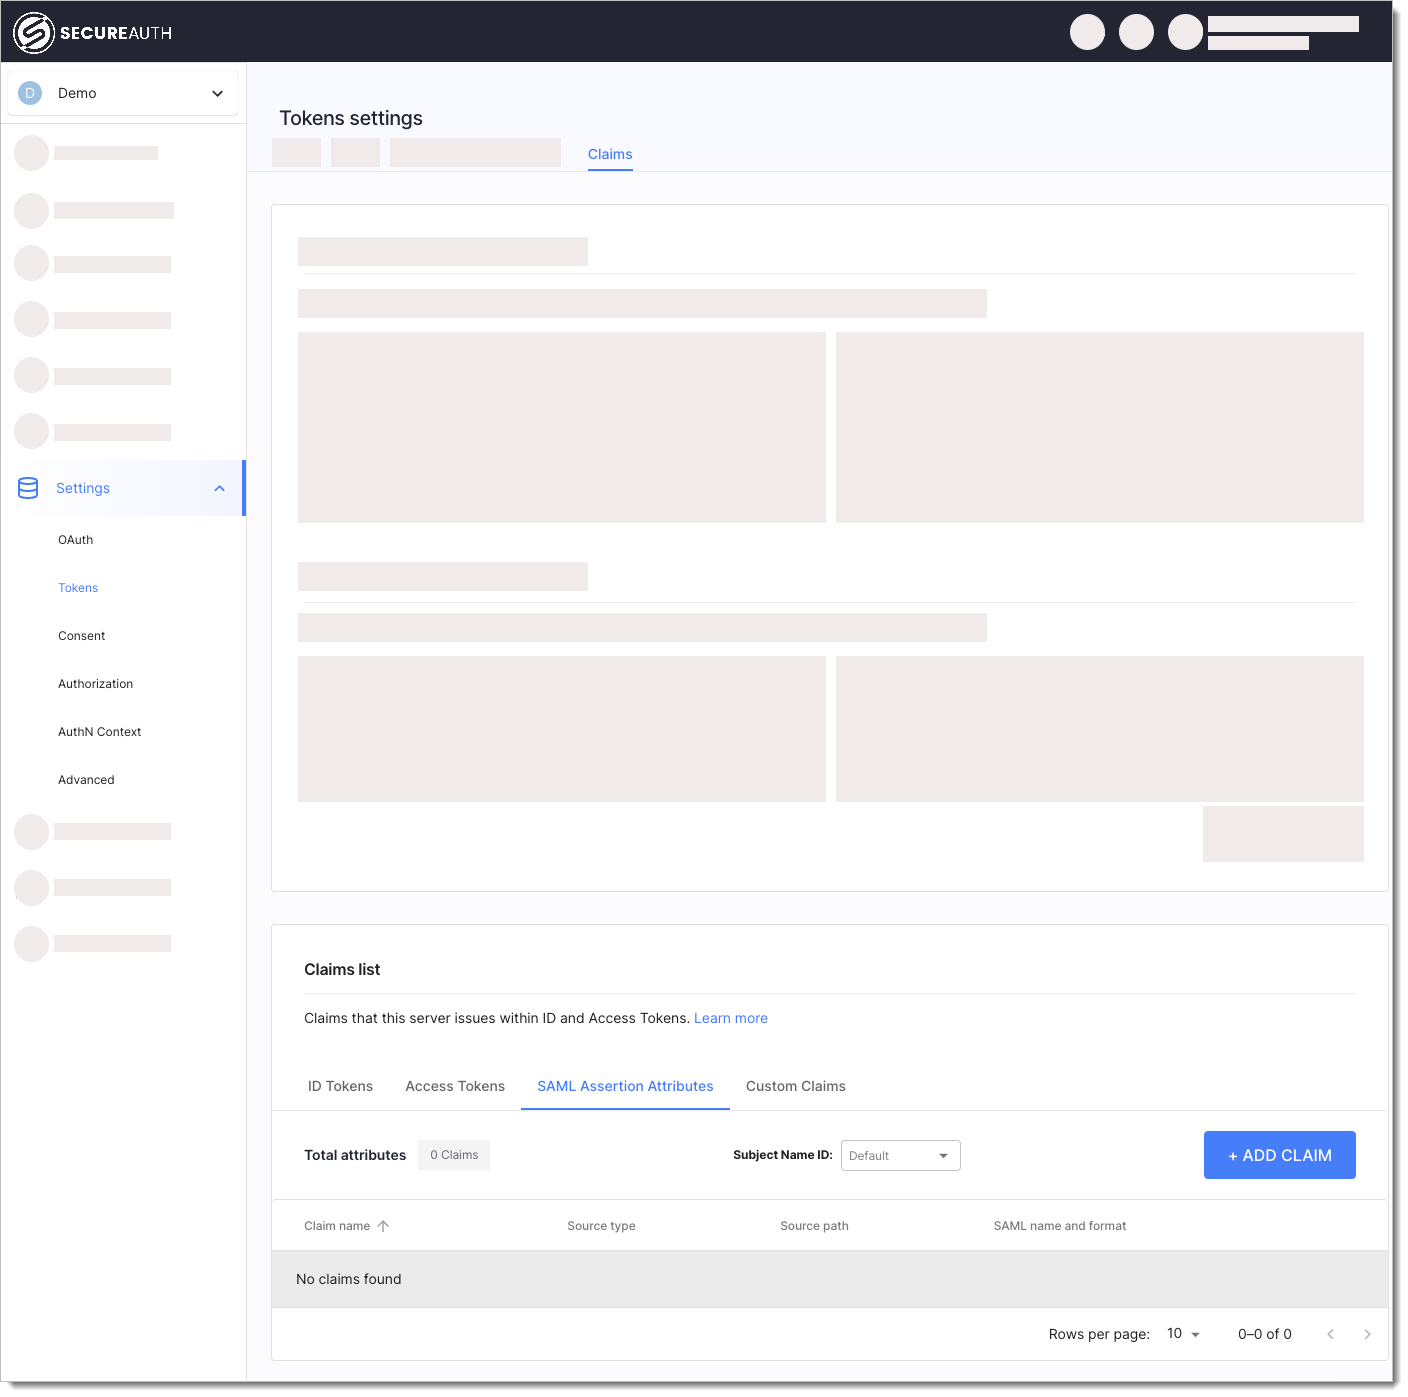
Task: Open Authorization settings
Action: [96, 684]
